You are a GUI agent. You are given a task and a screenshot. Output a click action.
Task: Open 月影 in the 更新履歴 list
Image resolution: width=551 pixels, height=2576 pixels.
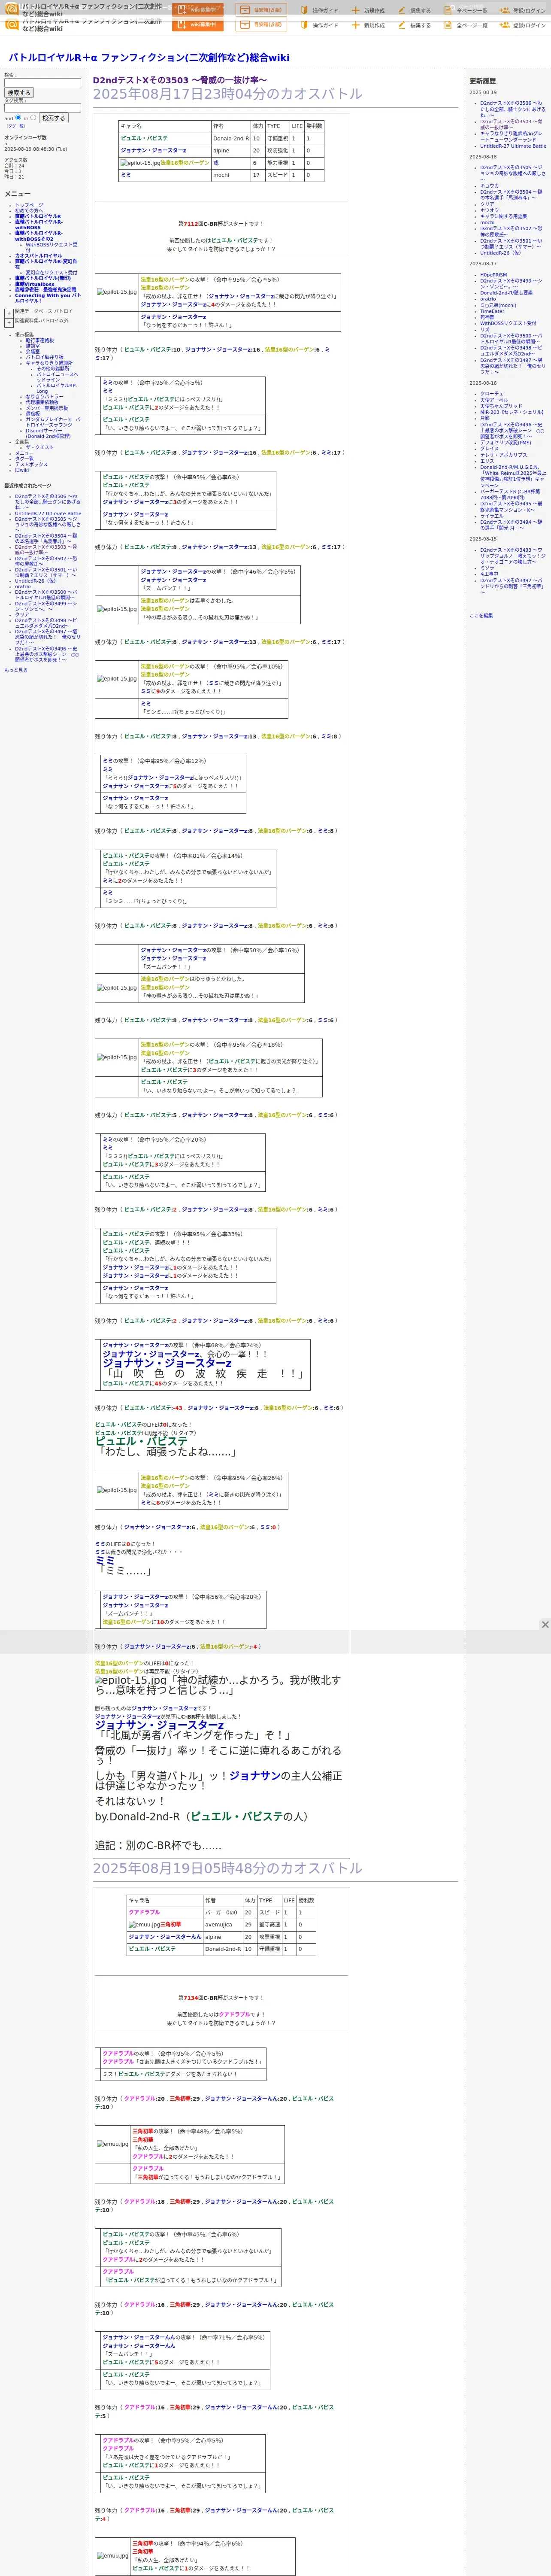(x=485, y=418)
